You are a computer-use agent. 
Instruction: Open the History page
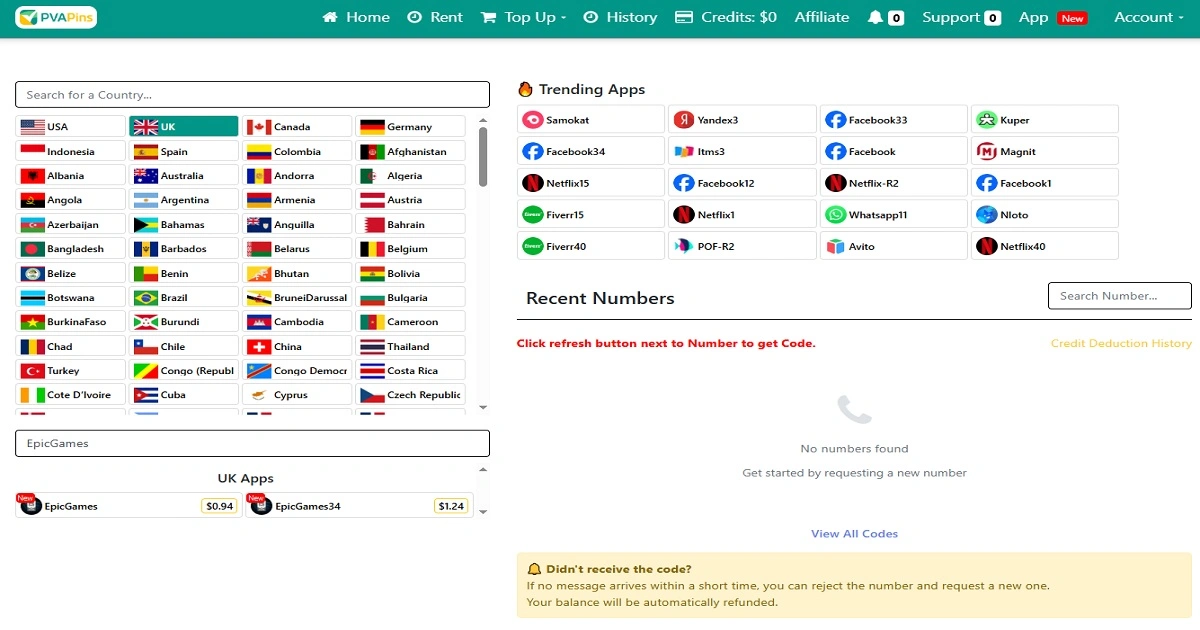click(620, 17)
